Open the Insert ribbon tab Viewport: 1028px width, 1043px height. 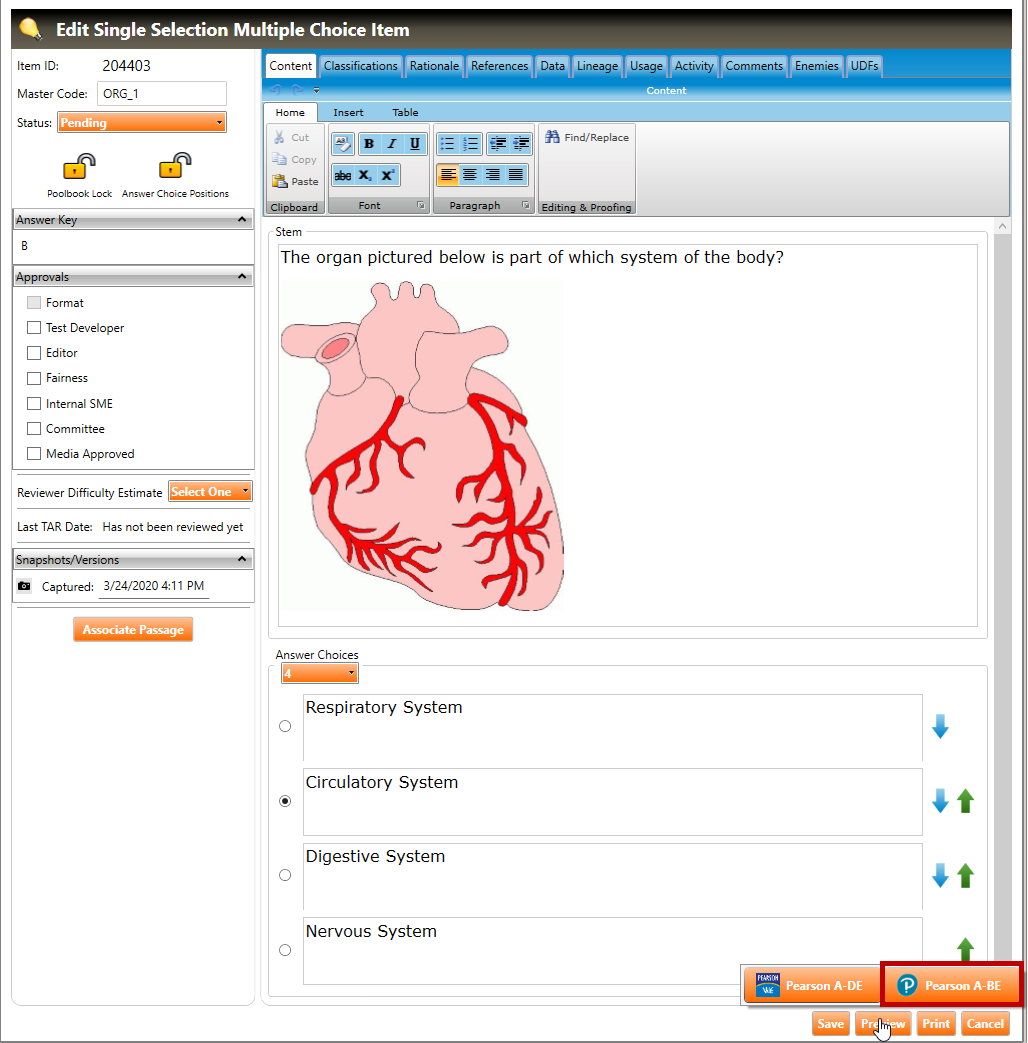[348, 113]
